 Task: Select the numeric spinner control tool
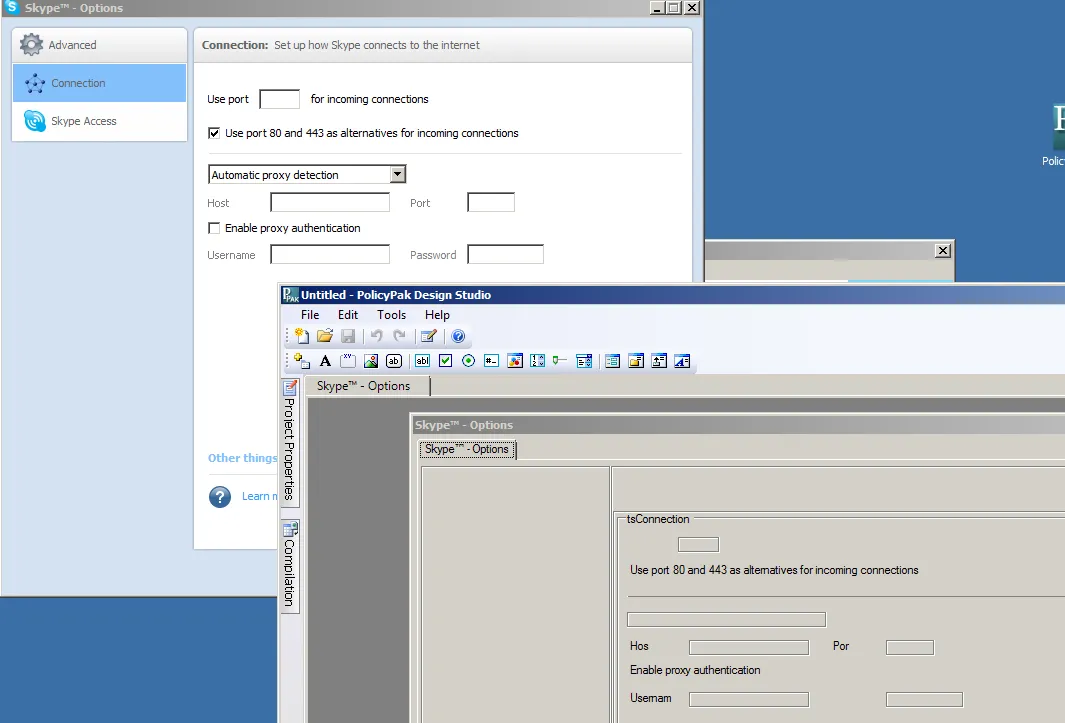537,361
